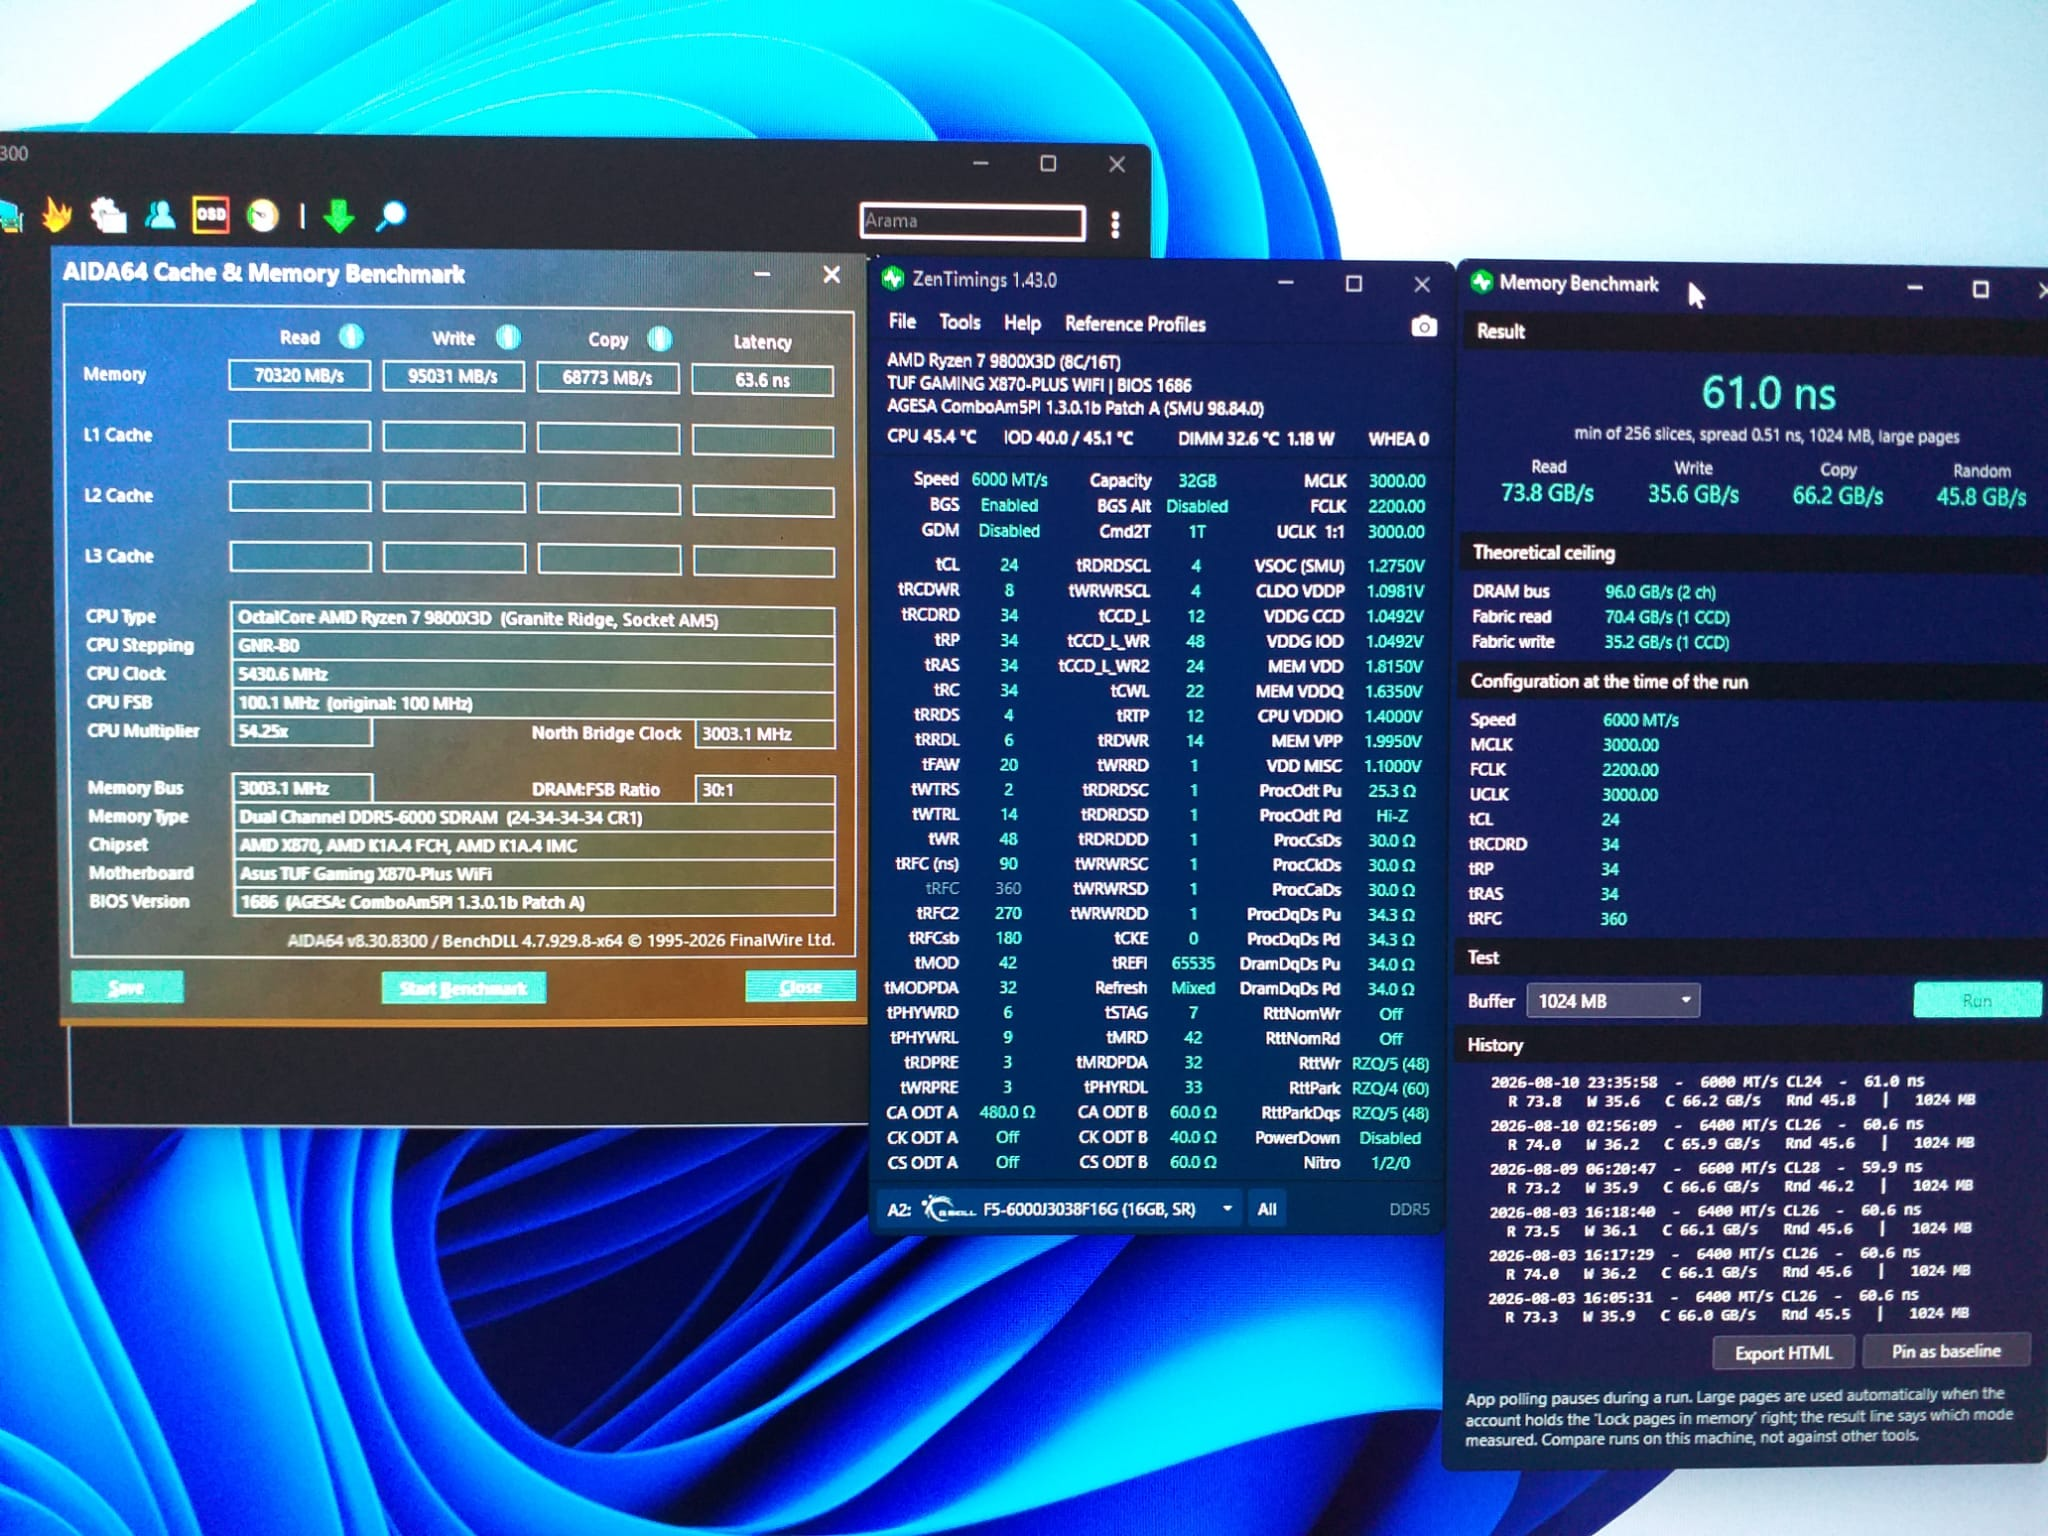Image resolution: width=2048 pixels, height=1536 pixels.
Task: Close the AIDA64 Cache & Memory Benchmark dialog
Action: (x=831, y=274)
